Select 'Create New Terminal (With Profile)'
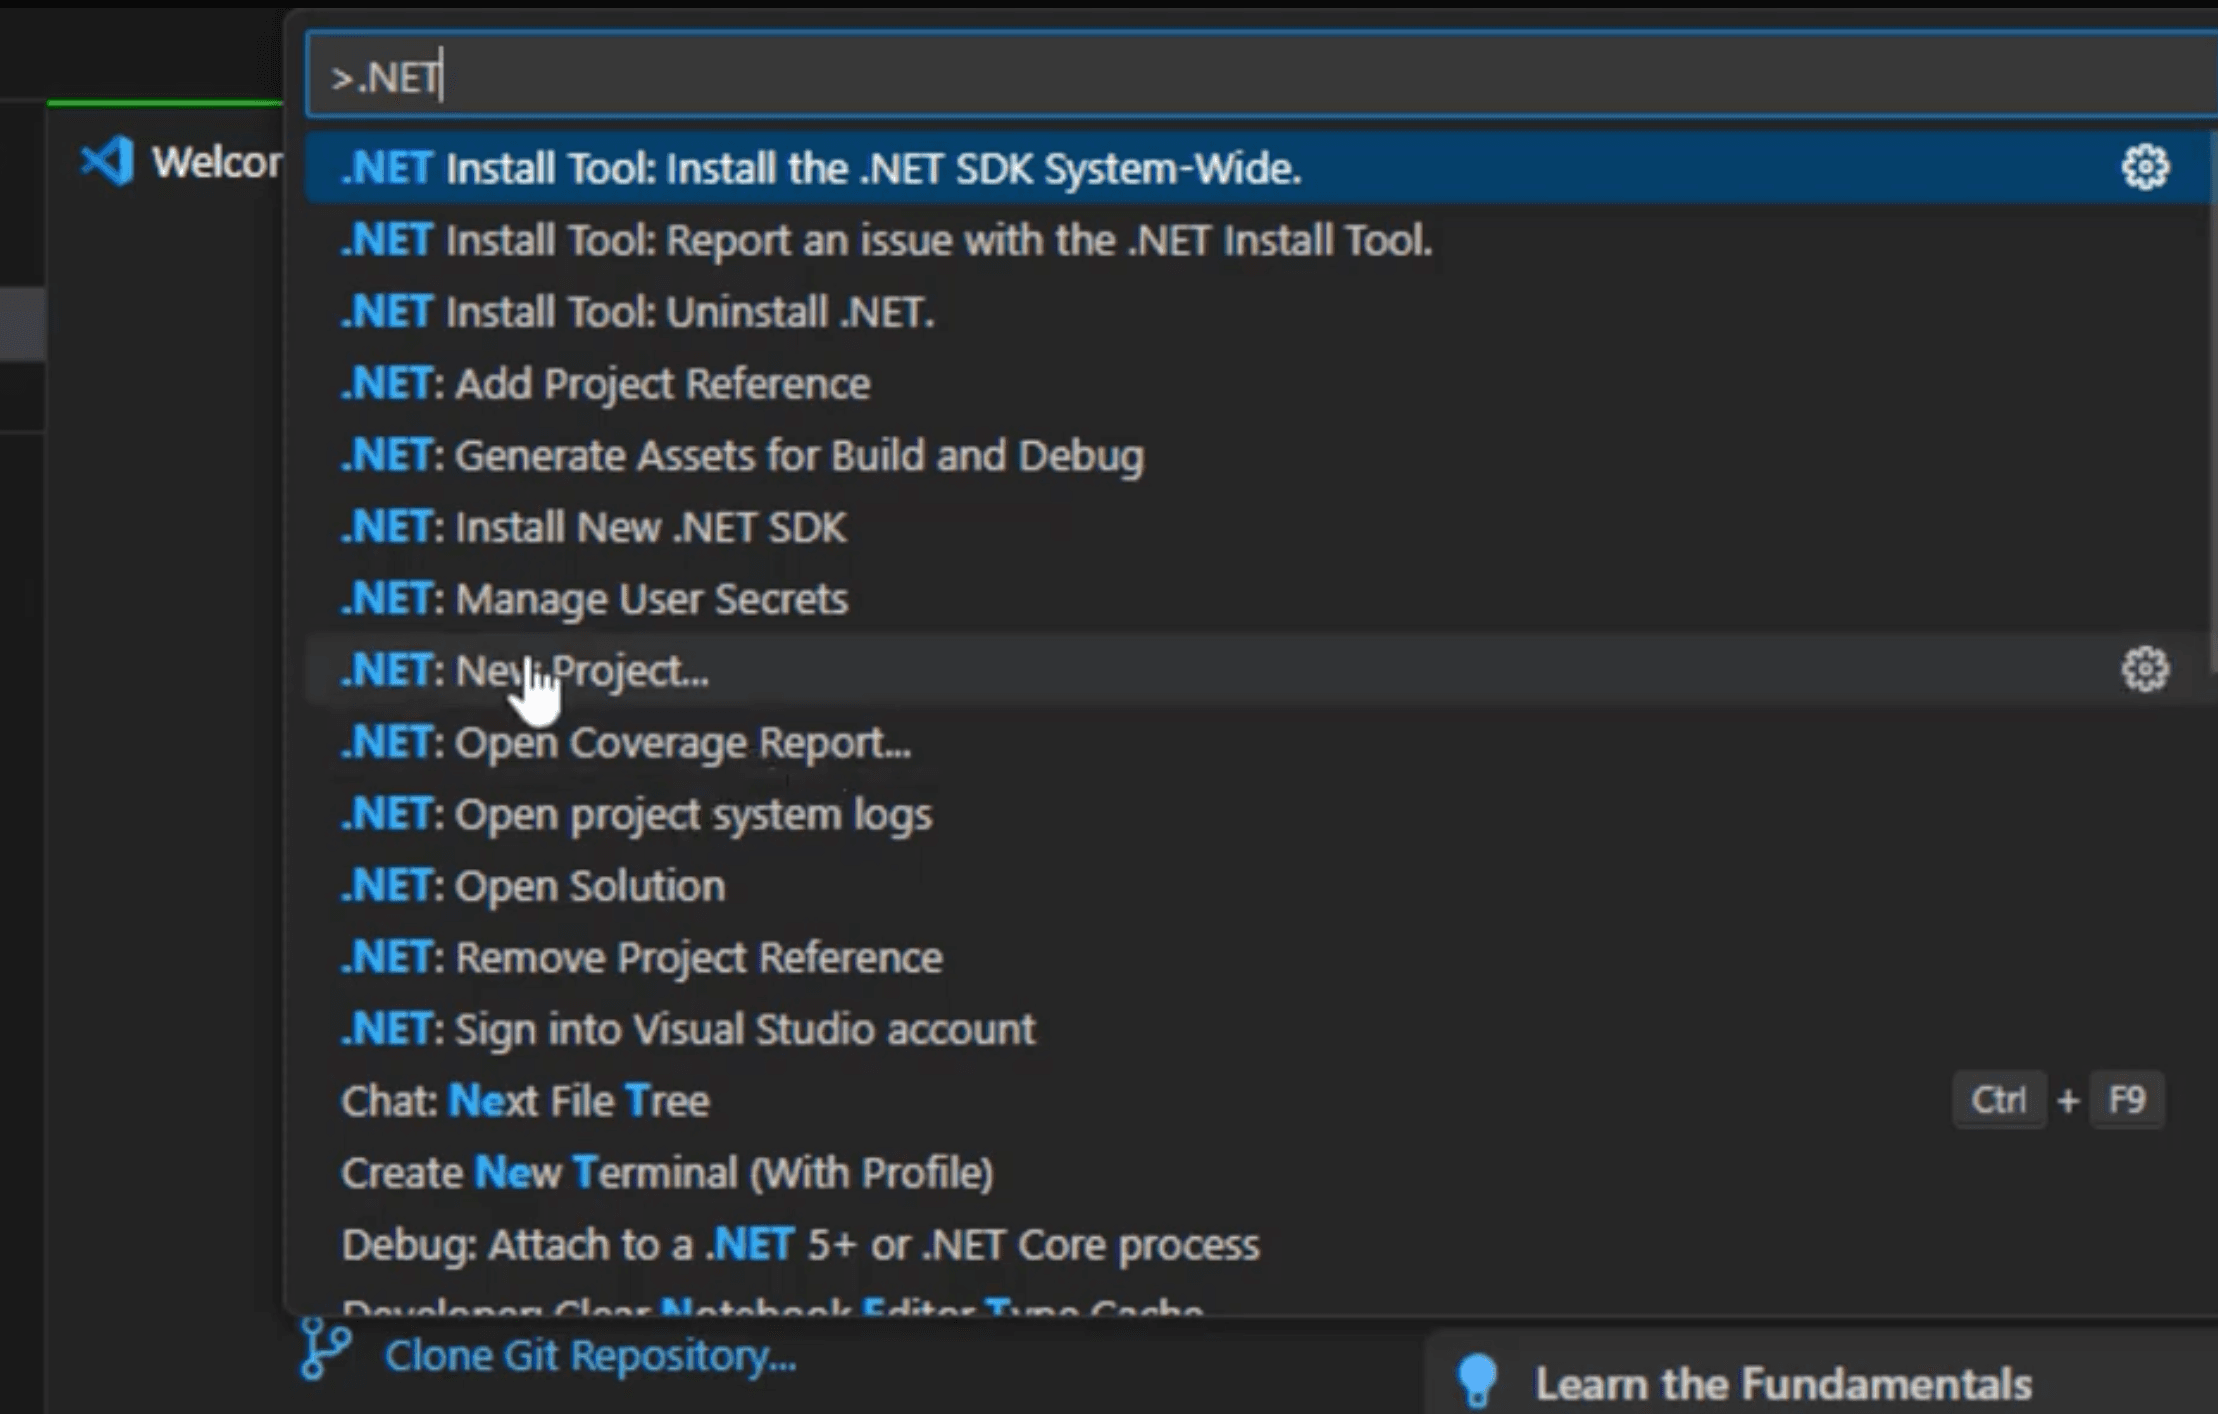Screen dimensions: 2218x1414 667,1172
